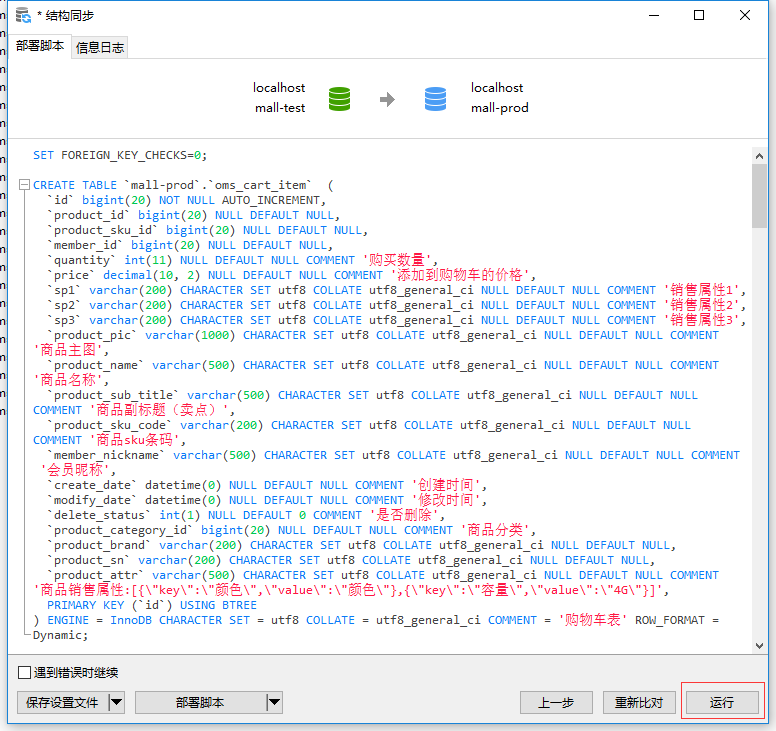This screenshot has height=731, width=776.
Task: Maximize the 结构同步 window
Action: pyautogui.click(x=699, y=16)
